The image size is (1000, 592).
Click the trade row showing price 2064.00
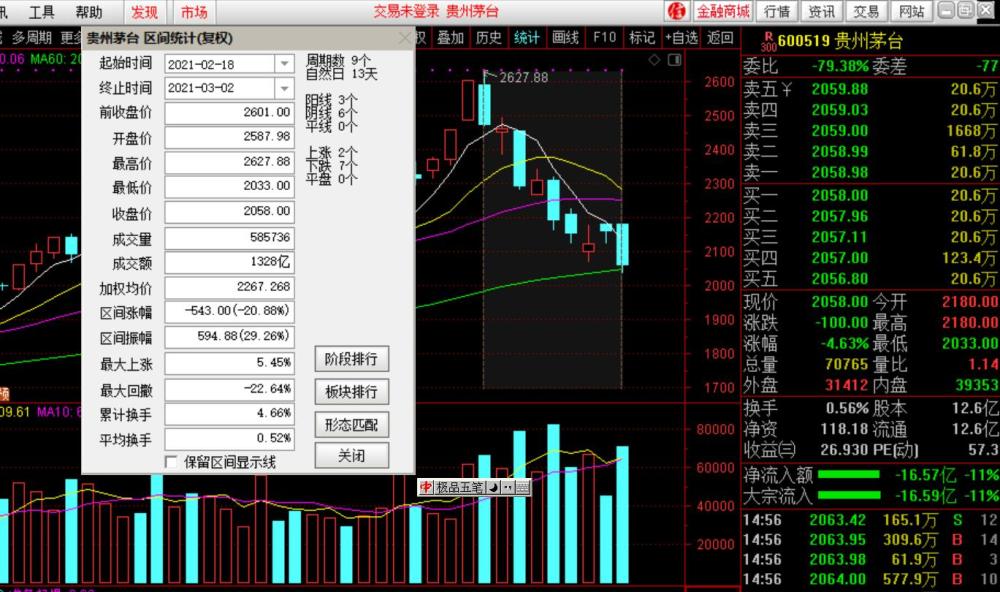(871, 579)
